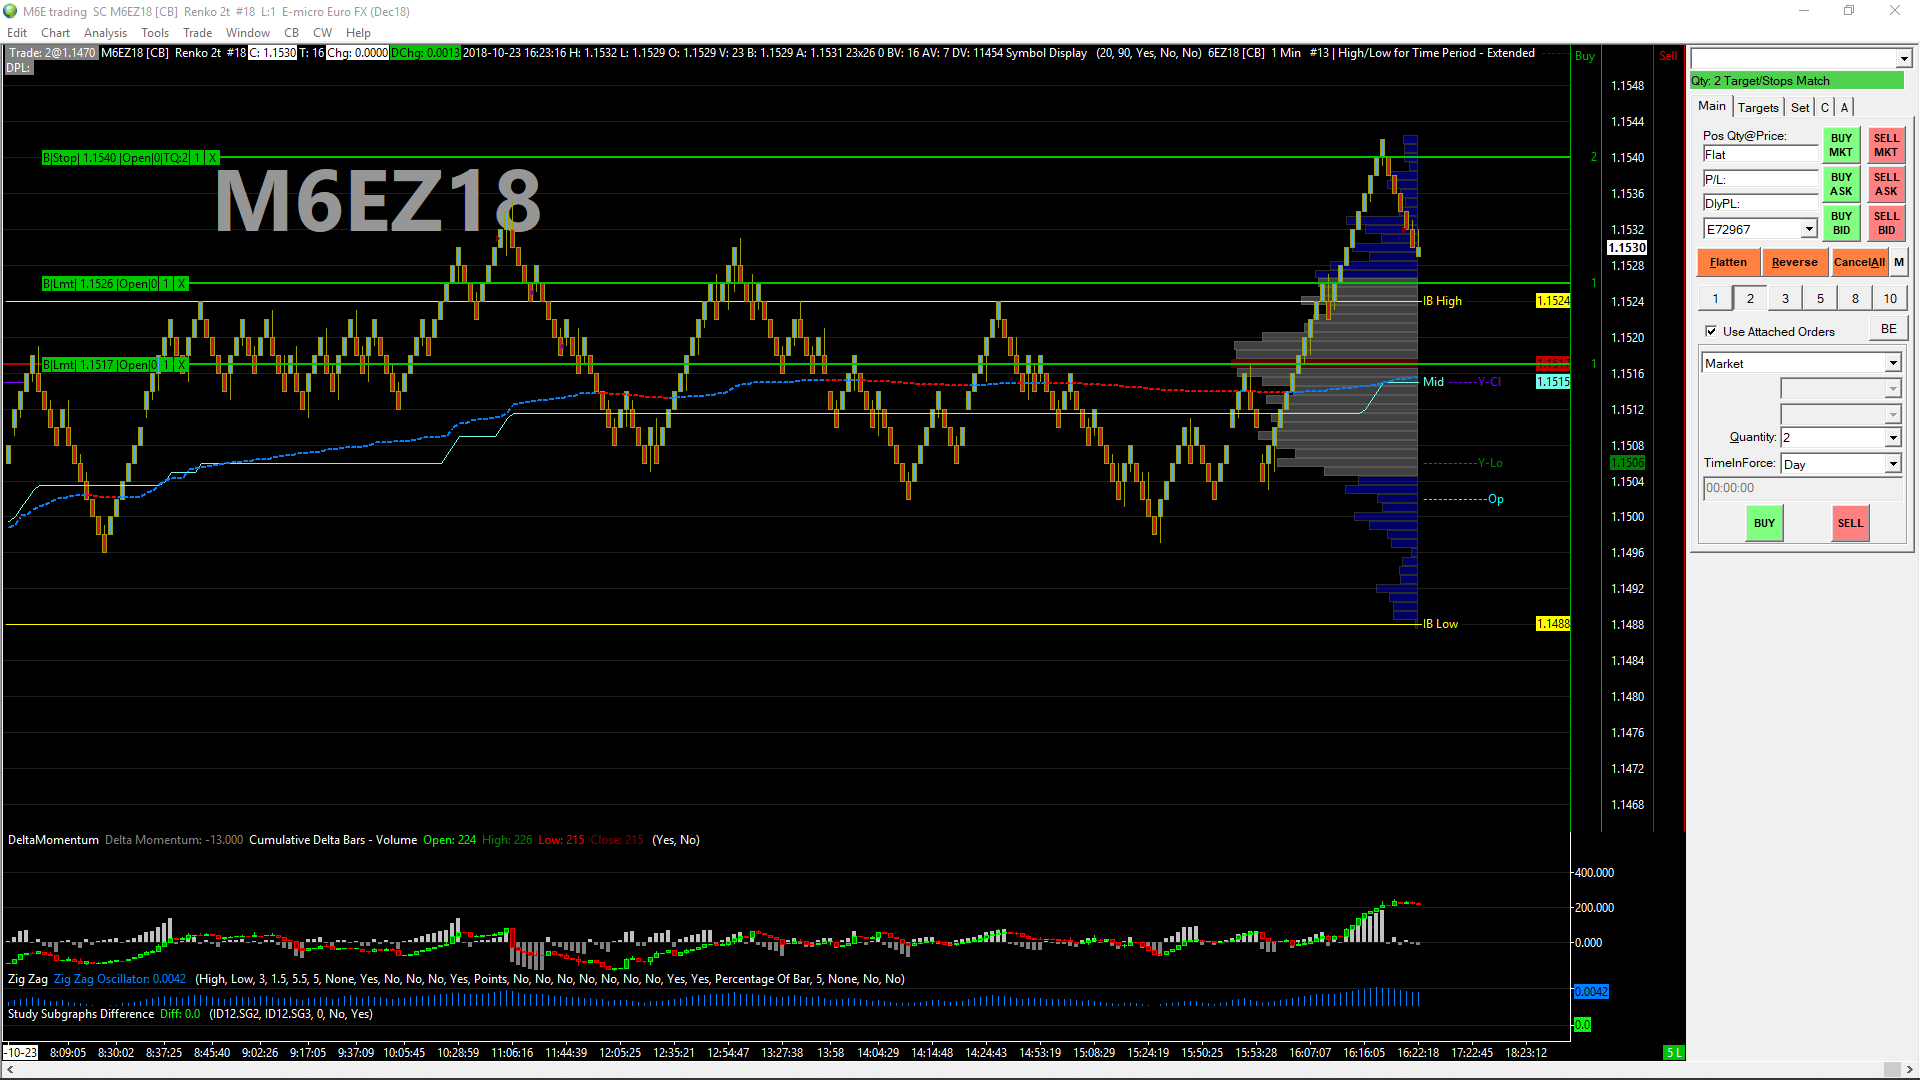Image resolution: width=1920 pixels, height=1080 pixels.
Task: Click the orange Flatten button
Action: point(1728,262)
